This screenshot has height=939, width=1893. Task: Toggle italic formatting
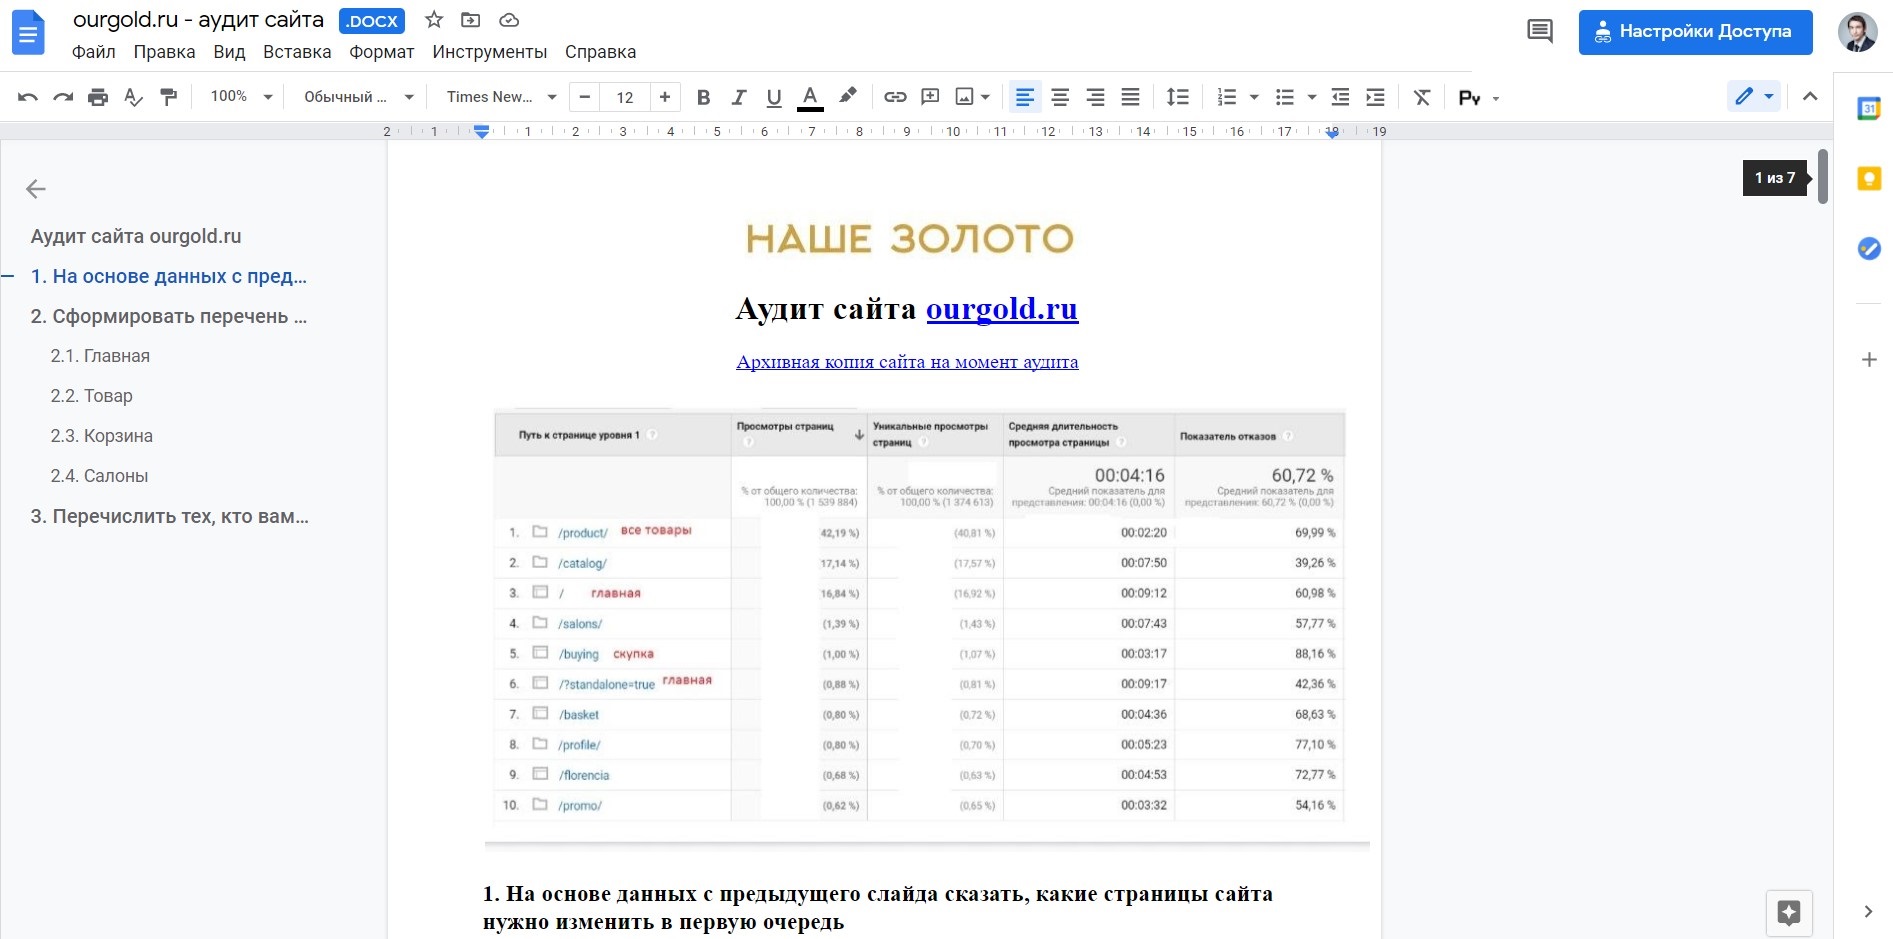click(x=738, y=97)
